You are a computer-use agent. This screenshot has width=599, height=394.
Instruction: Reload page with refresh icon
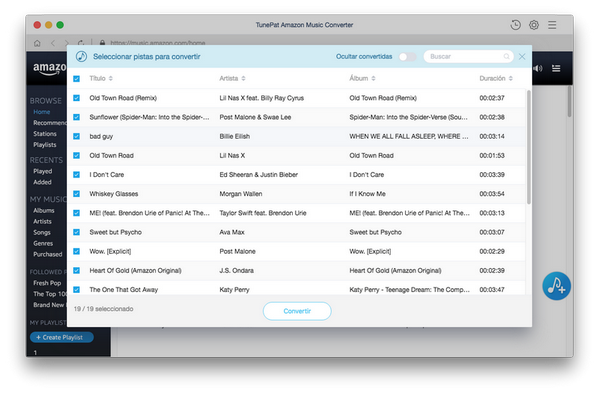(x=81, y=43)
